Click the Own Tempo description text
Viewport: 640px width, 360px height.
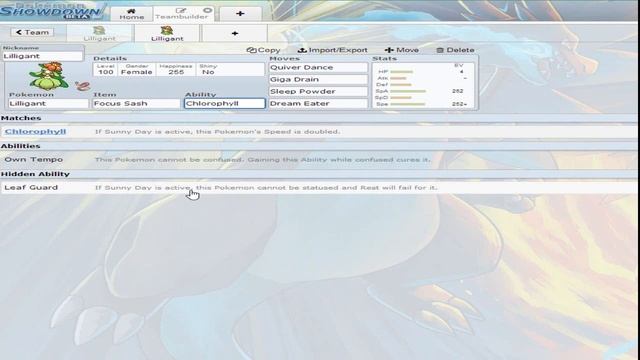coord(263,160)
